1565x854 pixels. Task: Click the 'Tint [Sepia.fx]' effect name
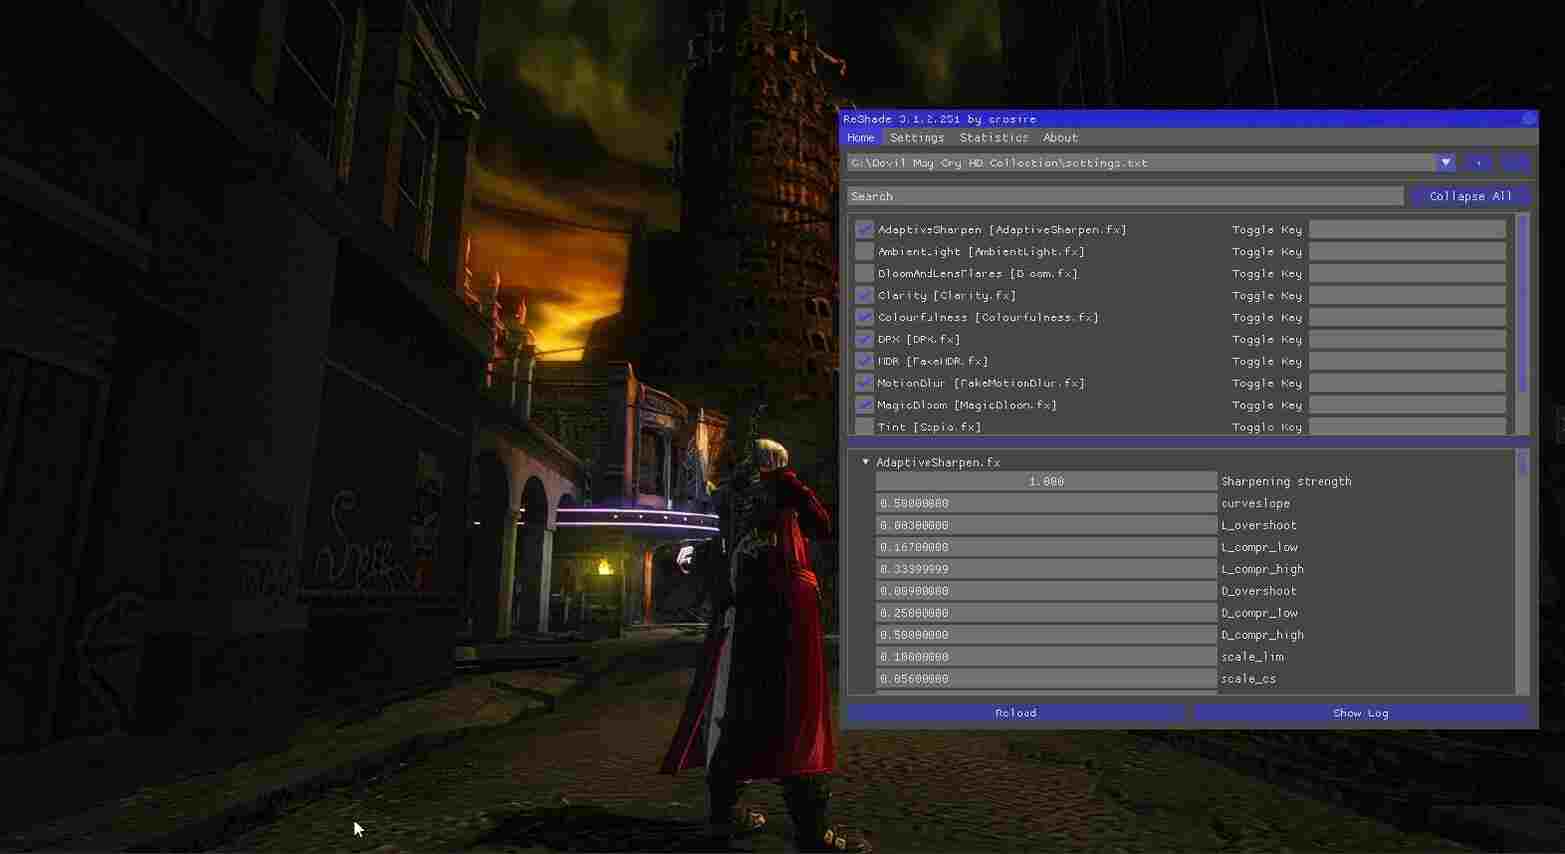pyautogui.click(x=929, y=427)
